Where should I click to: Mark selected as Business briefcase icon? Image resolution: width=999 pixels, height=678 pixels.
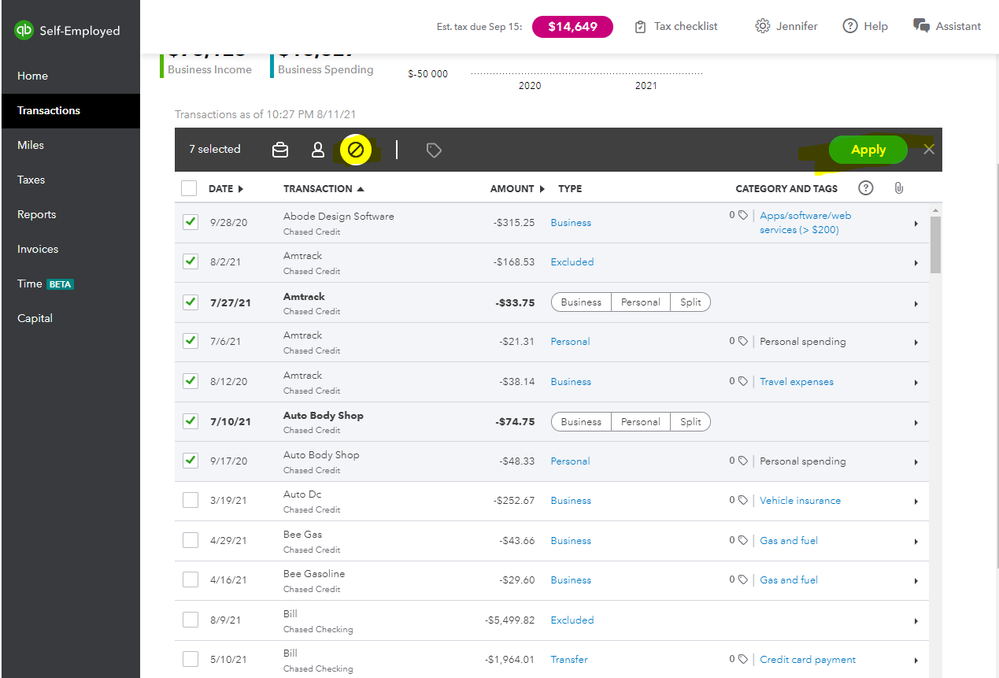280,150
